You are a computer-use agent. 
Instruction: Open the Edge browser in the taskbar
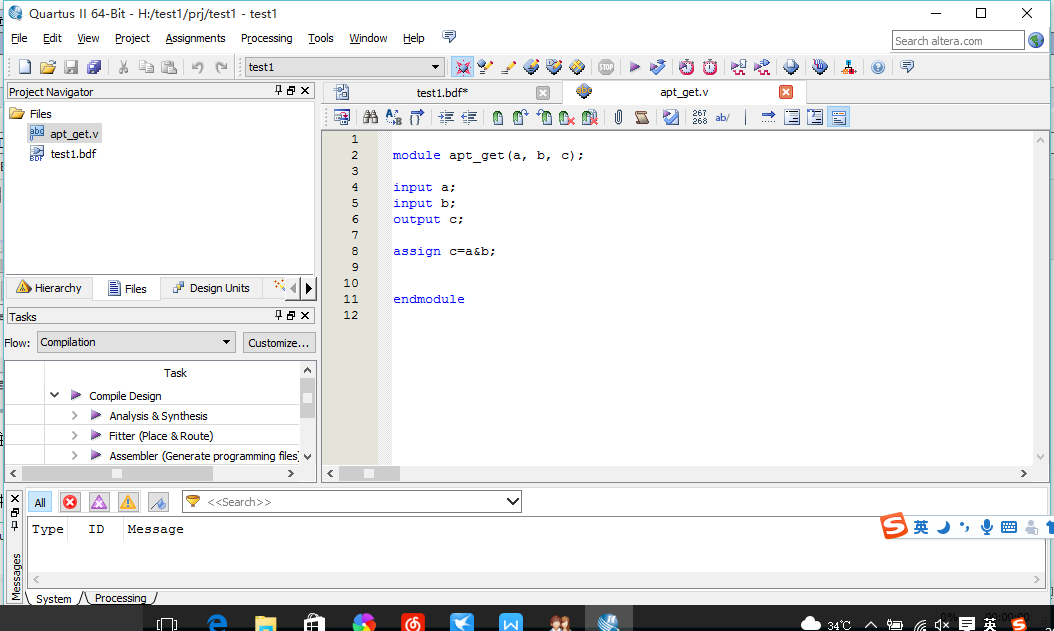coord(216,623)
